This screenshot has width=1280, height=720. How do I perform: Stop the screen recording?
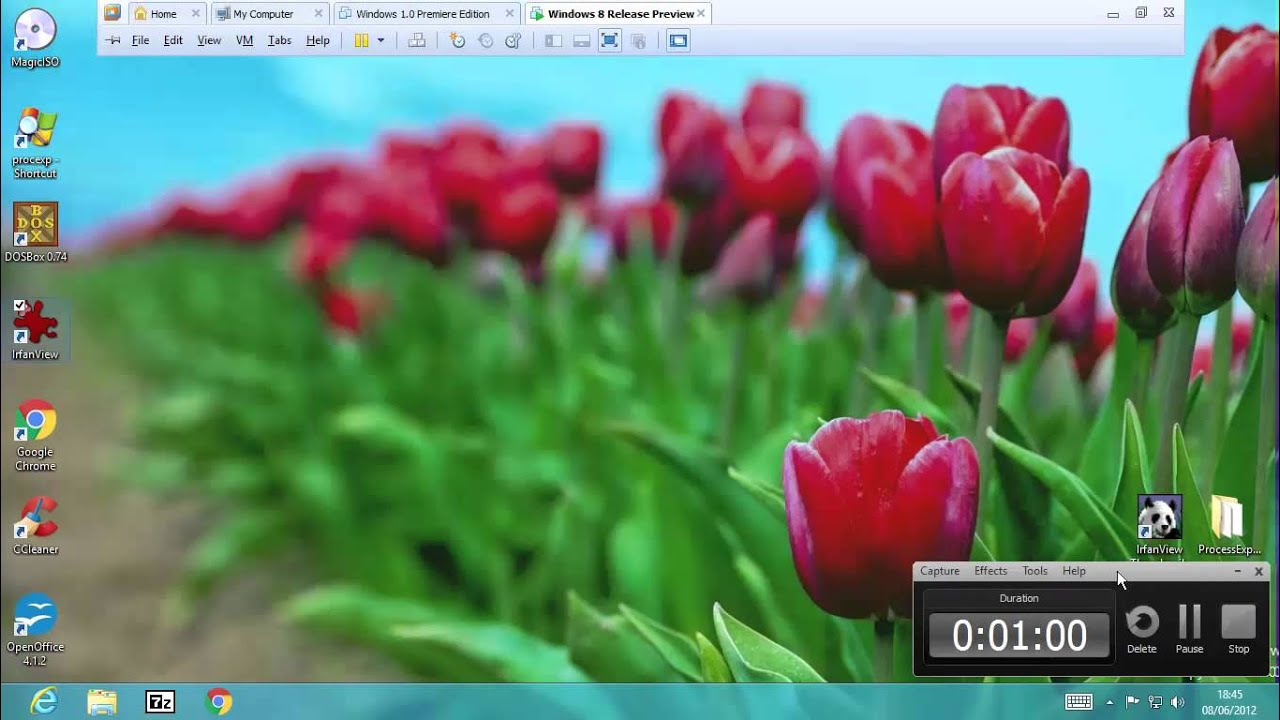pos(1238,629)
